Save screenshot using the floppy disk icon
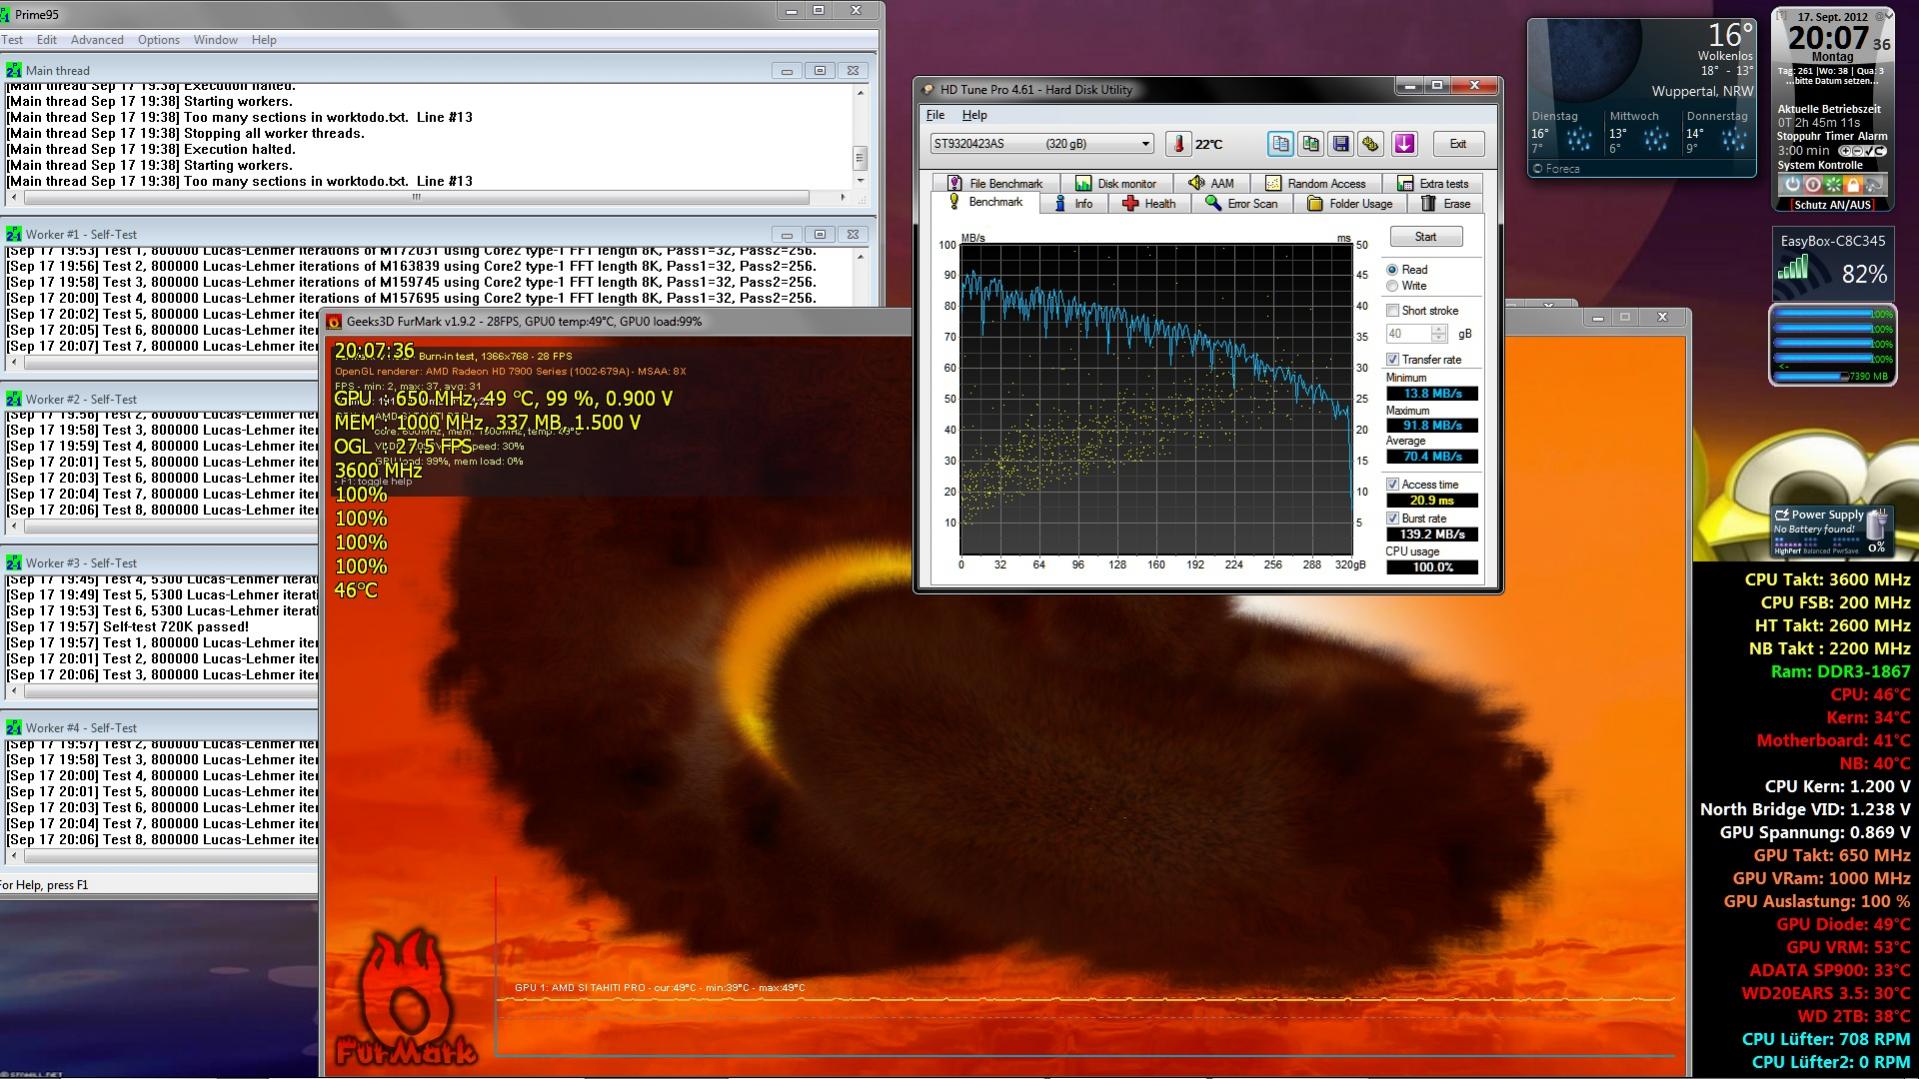 [1341, 144]
